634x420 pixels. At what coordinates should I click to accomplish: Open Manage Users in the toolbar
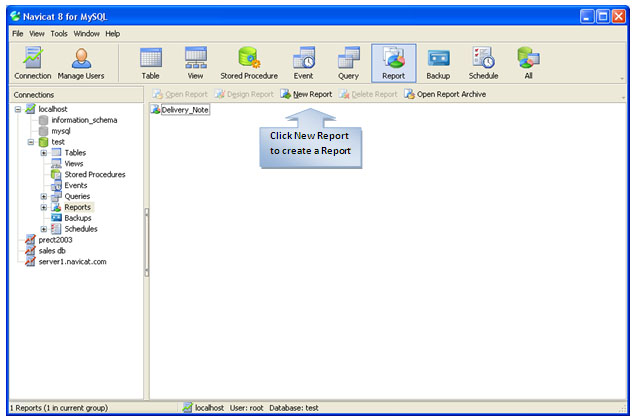81,63
